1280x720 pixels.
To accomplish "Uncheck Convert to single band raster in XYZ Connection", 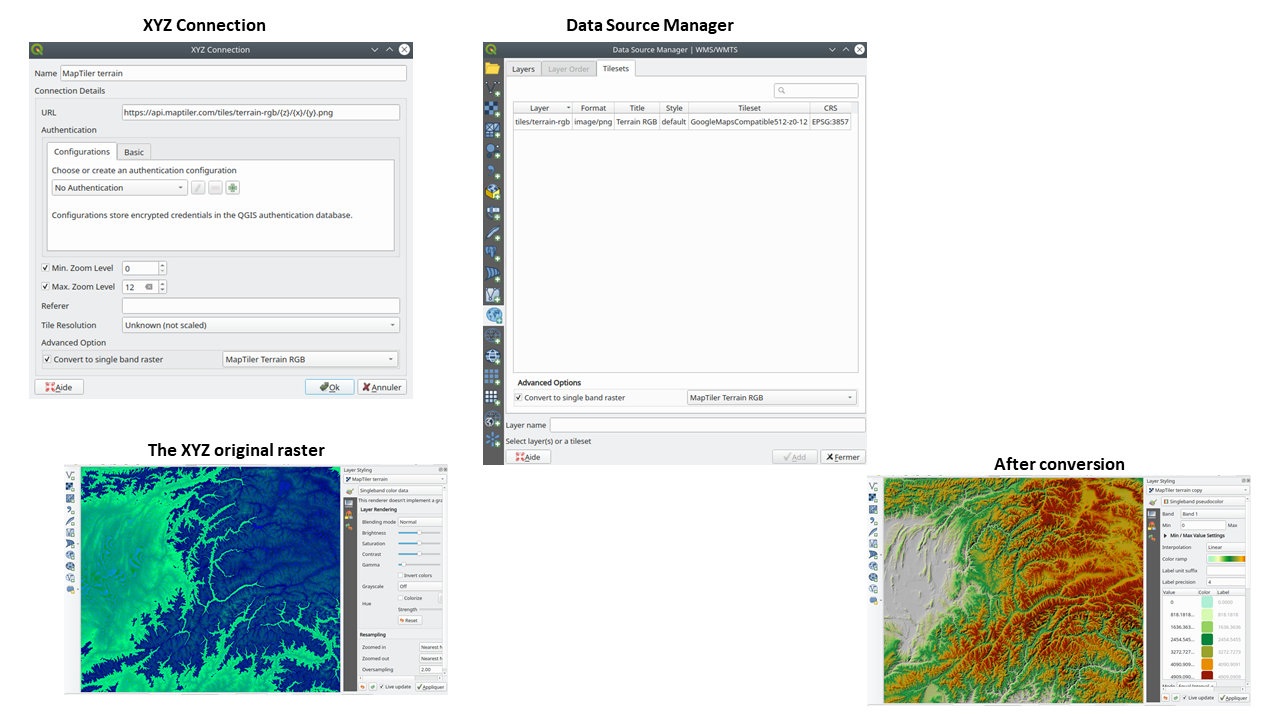I will click(46, 359).
